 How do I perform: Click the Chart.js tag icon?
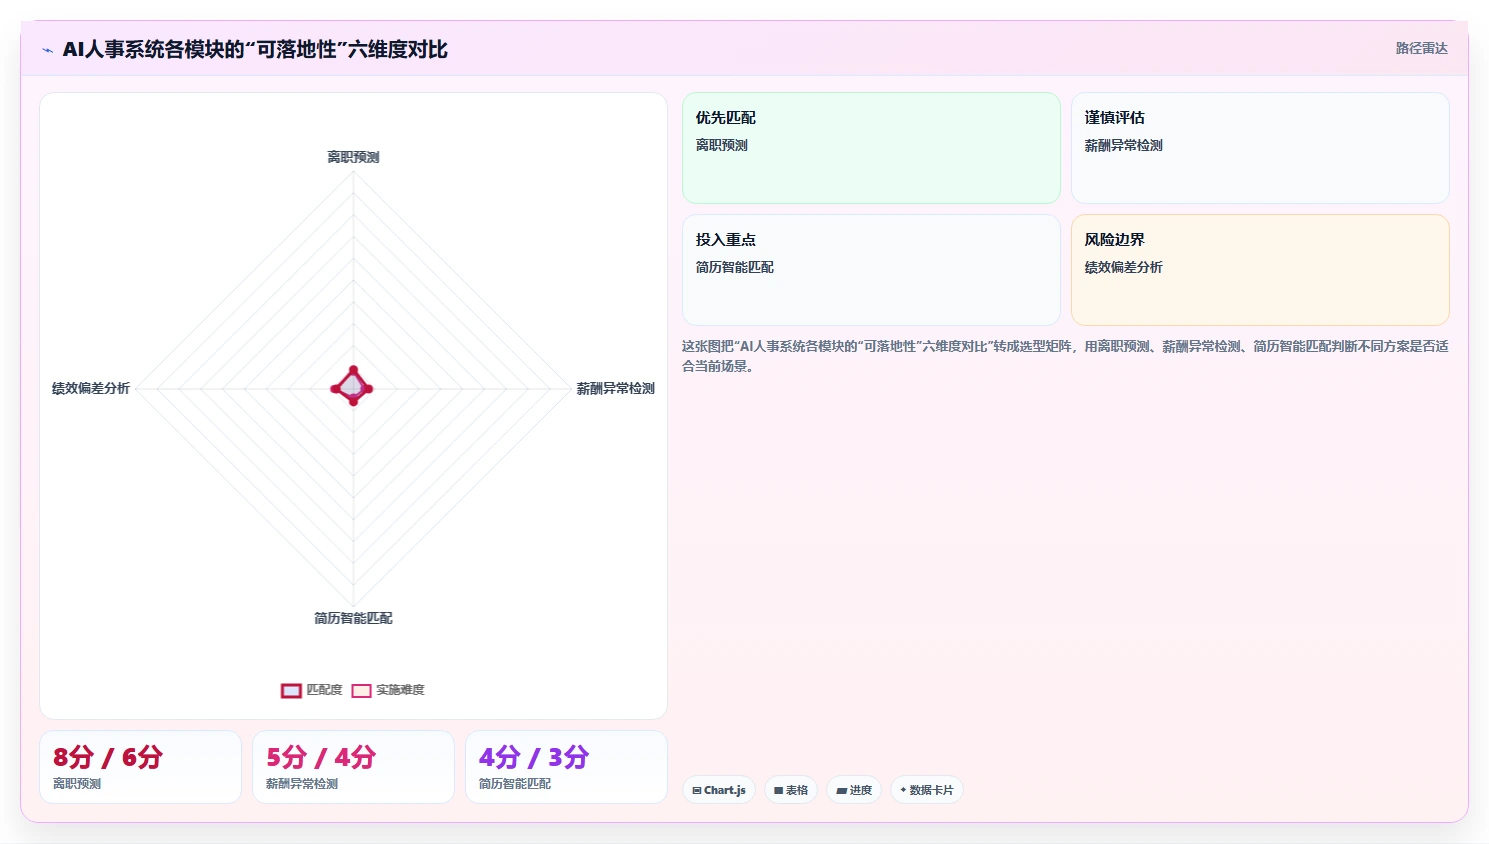pyautogui.click(x=697, y=790)
